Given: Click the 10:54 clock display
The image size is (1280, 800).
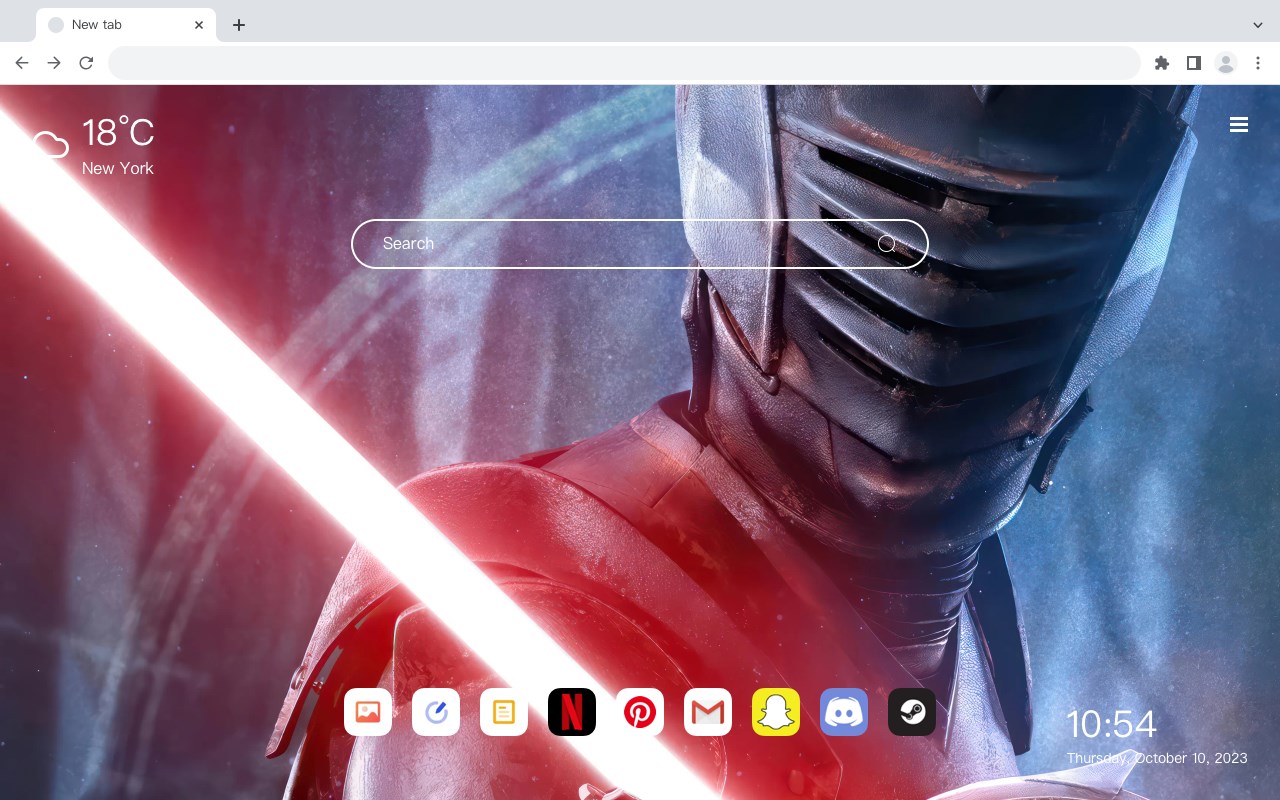Looking at the screenshot, I should coord(1111,724).
